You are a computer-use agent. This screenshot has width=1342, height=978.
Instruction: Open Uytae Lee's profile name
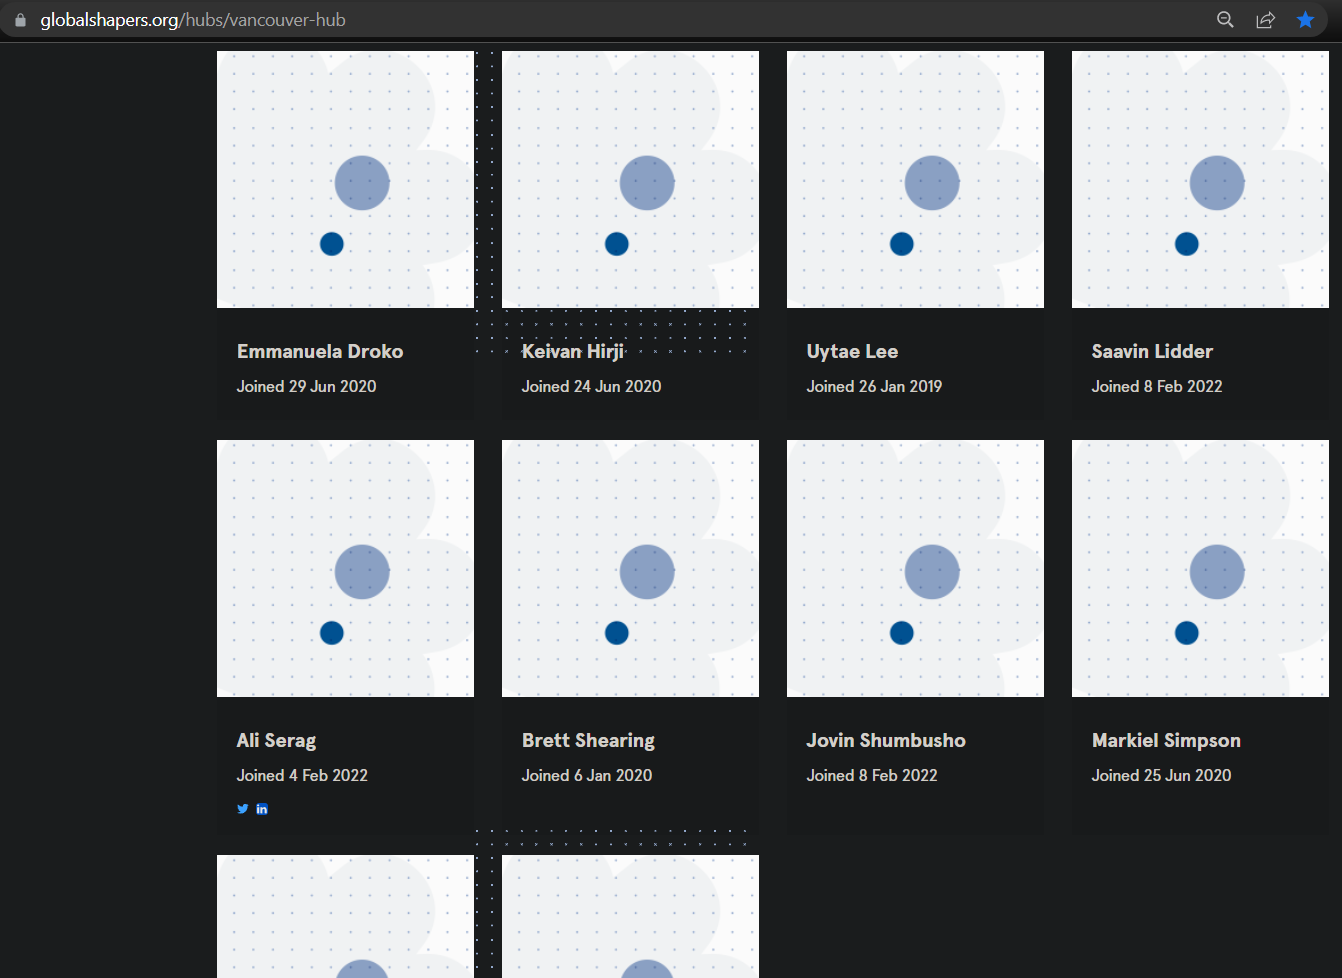click(852, 351)
